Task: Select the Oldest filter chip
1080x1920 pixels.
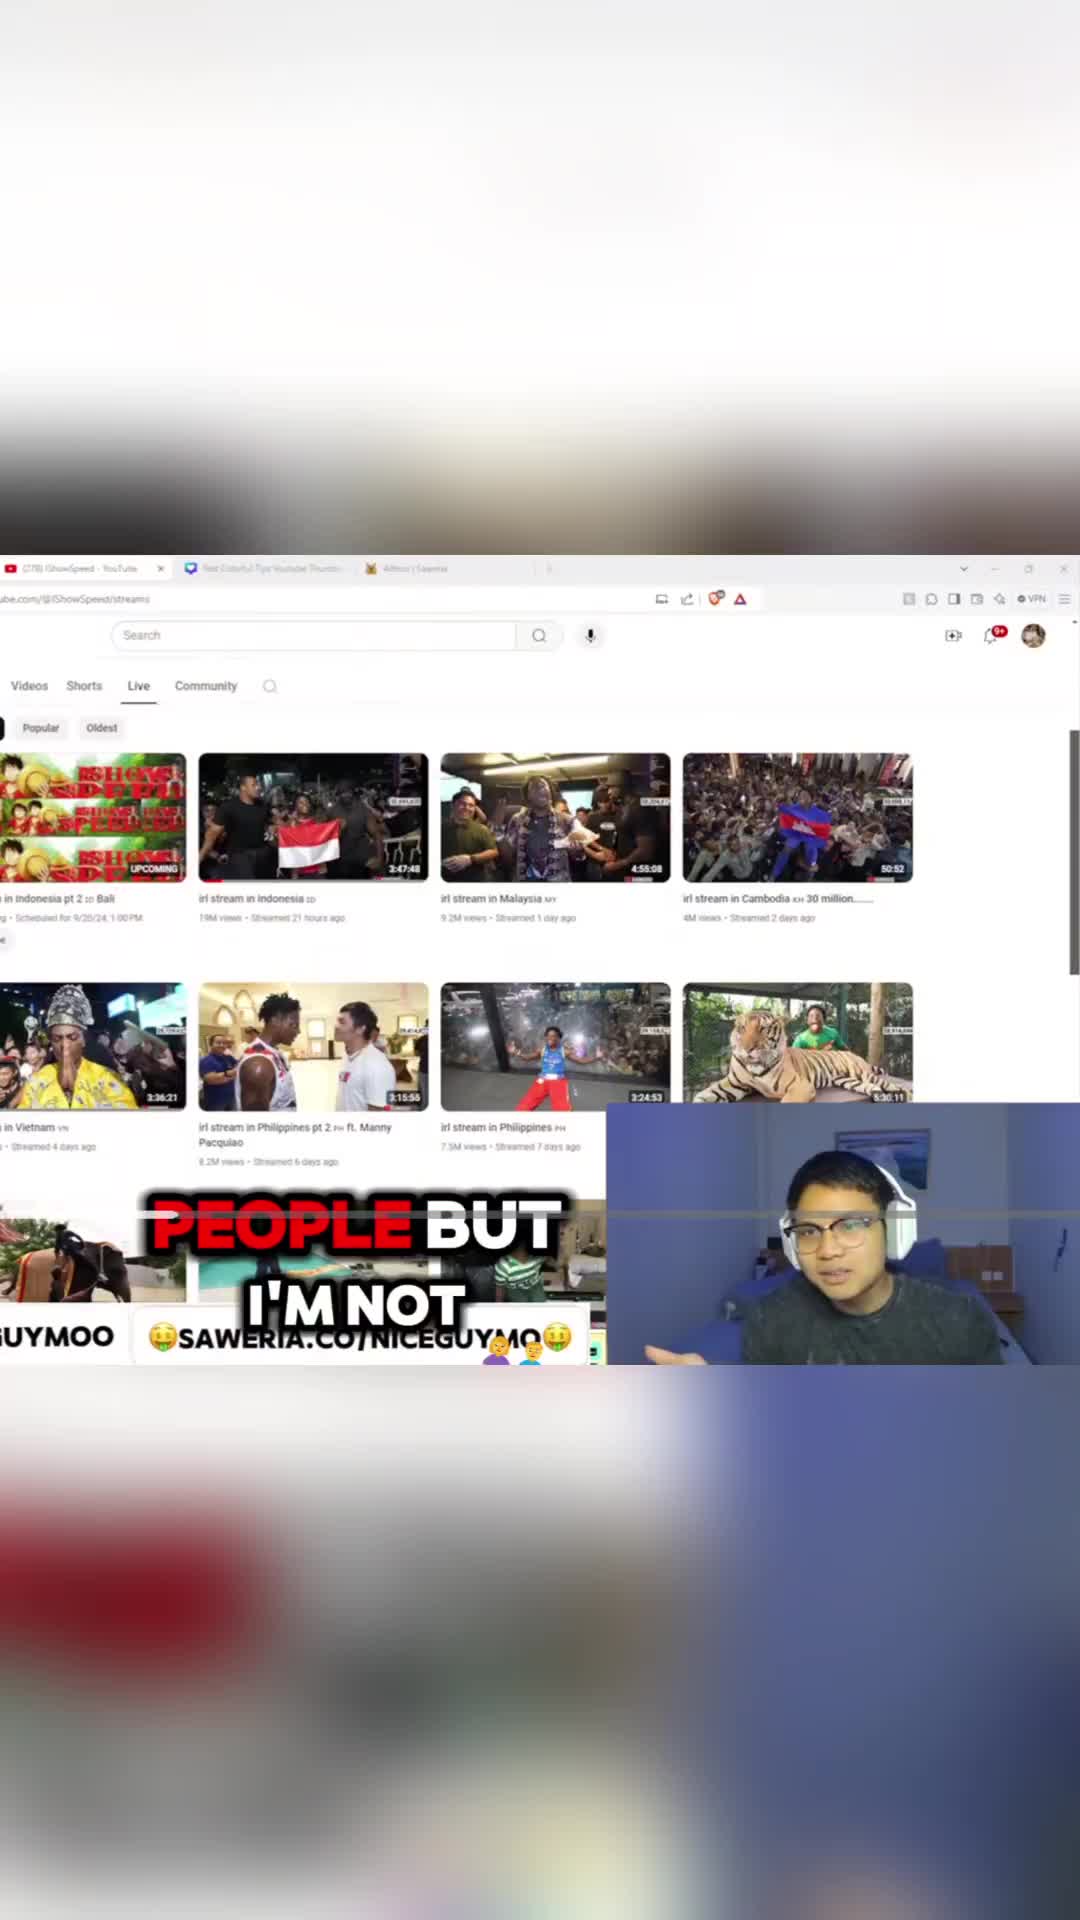Action: (x=101, y=728)
